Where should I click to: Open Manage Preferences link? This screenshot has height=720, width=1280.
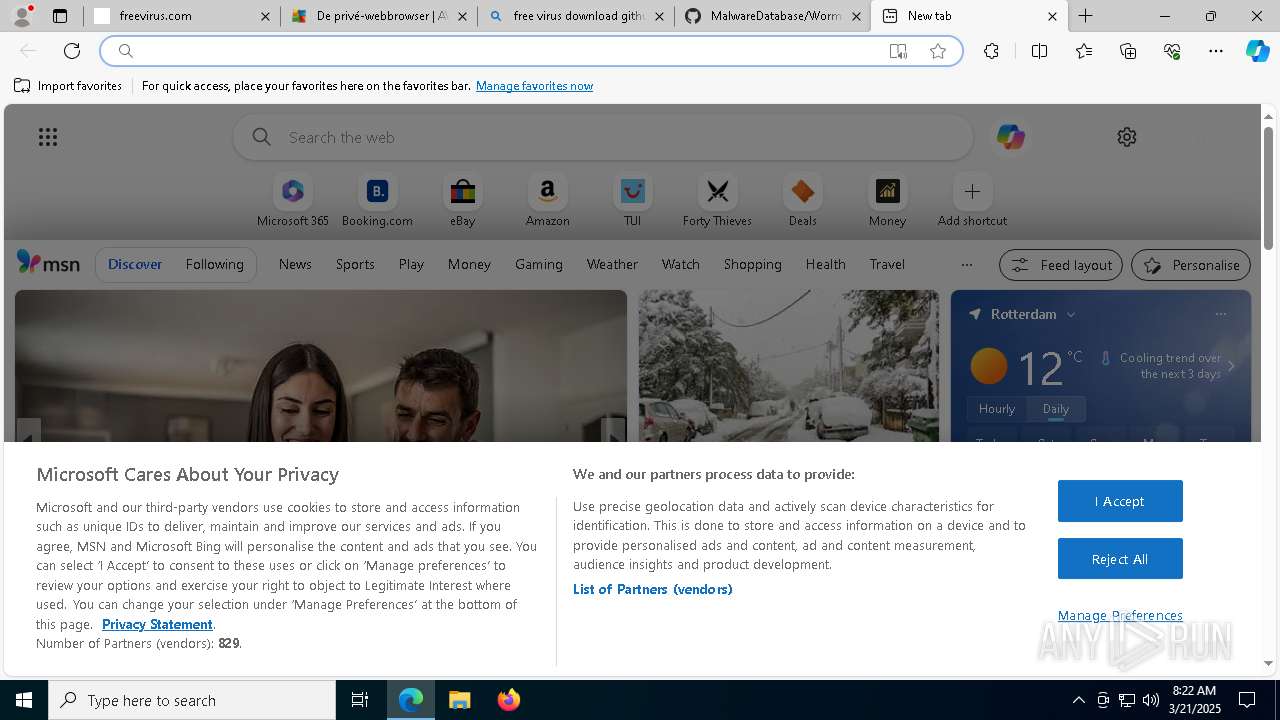[1120, 615]
